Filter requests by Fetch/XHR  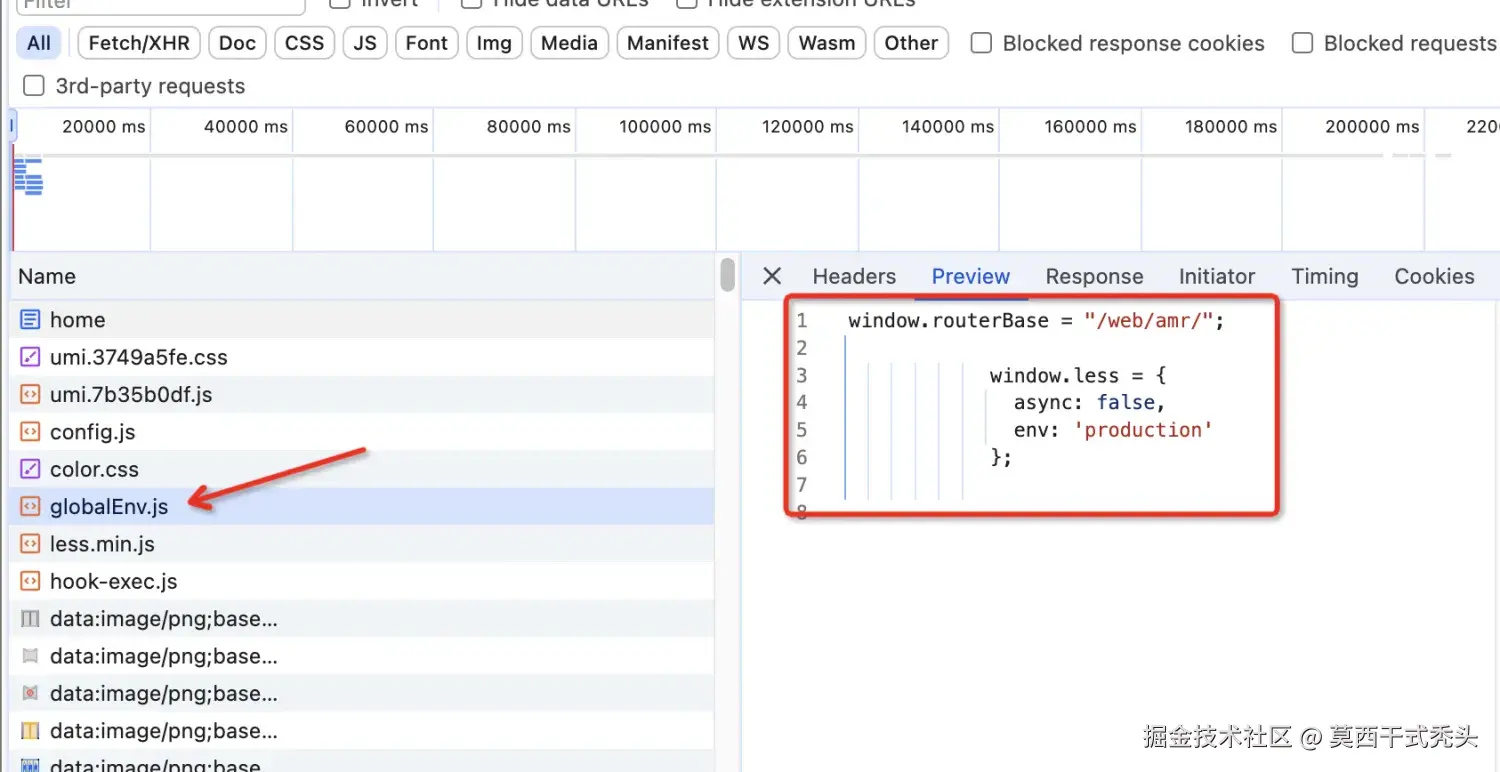pyautogui.click(x=139, y=43)
